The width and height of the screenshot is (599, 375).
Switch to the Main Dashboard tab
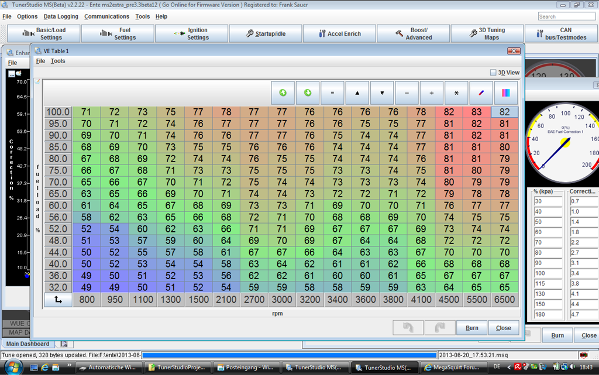click(x=28, y=344)
